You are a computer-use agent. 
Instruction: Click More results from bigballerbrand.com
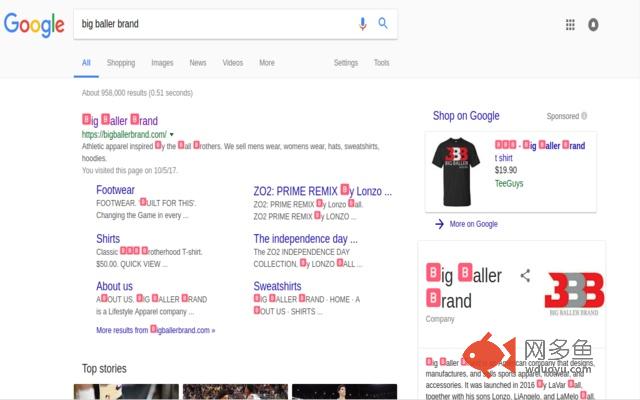pos(156,330)
